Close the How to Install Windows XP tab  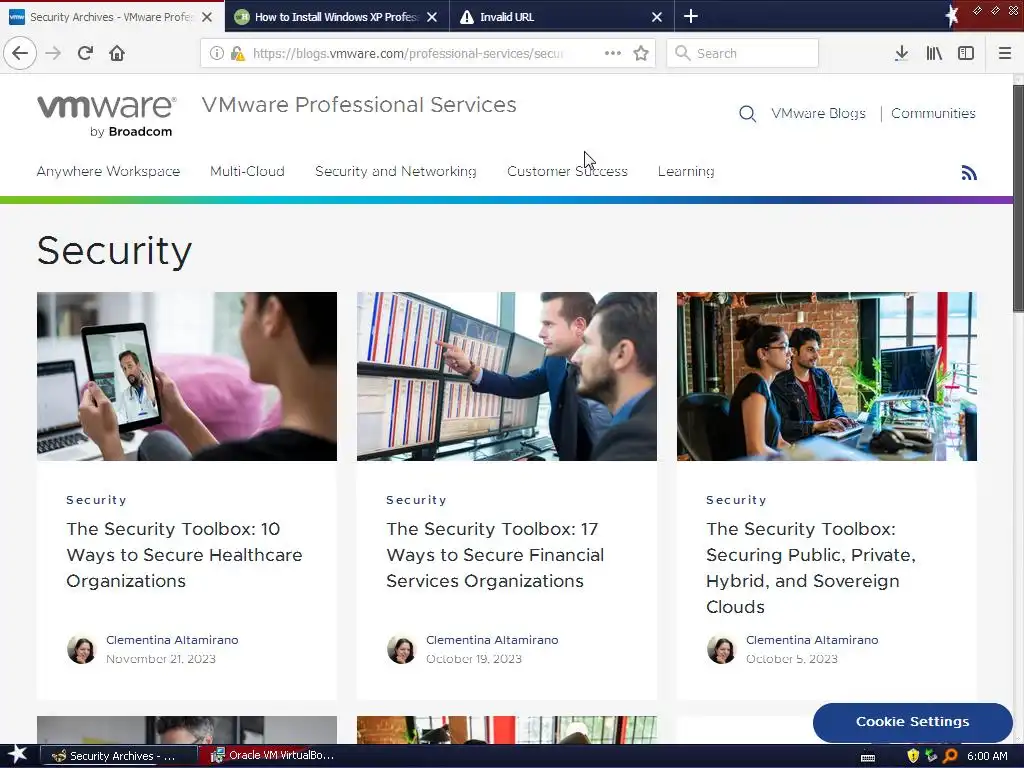click(432, 17)
